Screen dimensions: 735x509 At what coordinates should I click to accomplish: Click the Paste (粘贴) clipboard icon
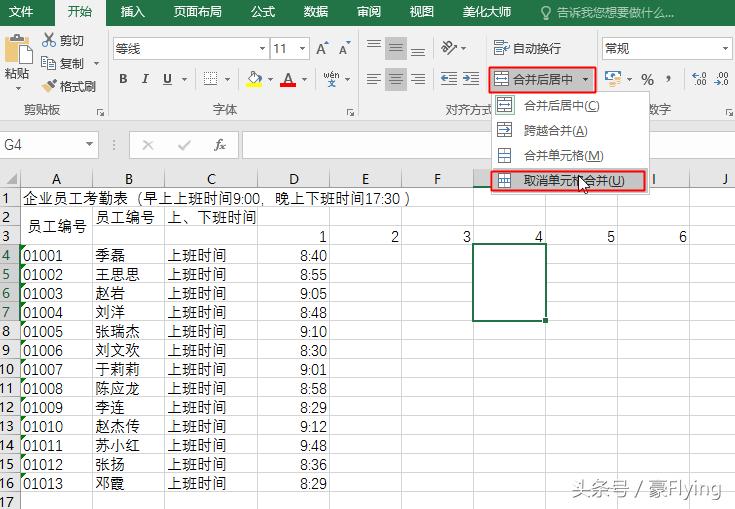[x=18, y=49]
